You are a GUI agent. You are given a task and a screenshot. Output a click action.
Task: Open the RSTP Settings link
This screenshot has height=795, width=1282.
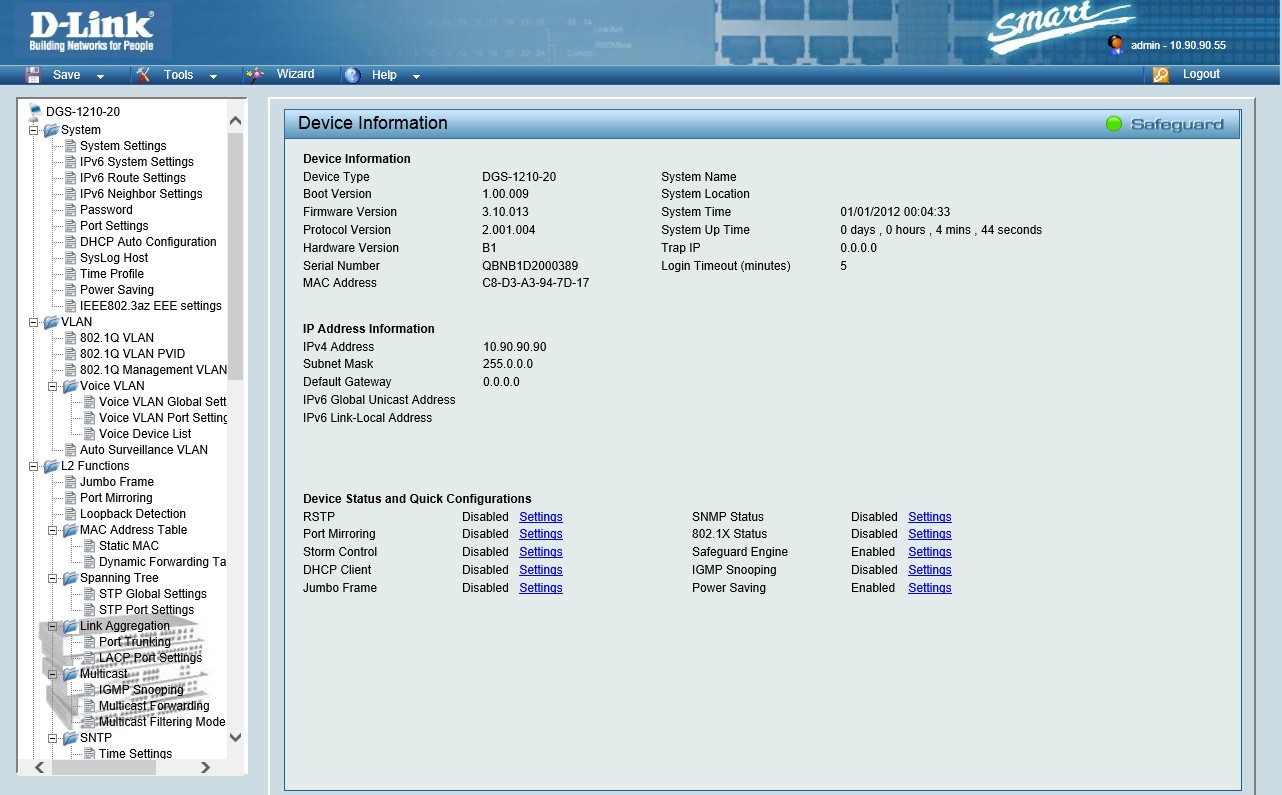click(540, 517)
